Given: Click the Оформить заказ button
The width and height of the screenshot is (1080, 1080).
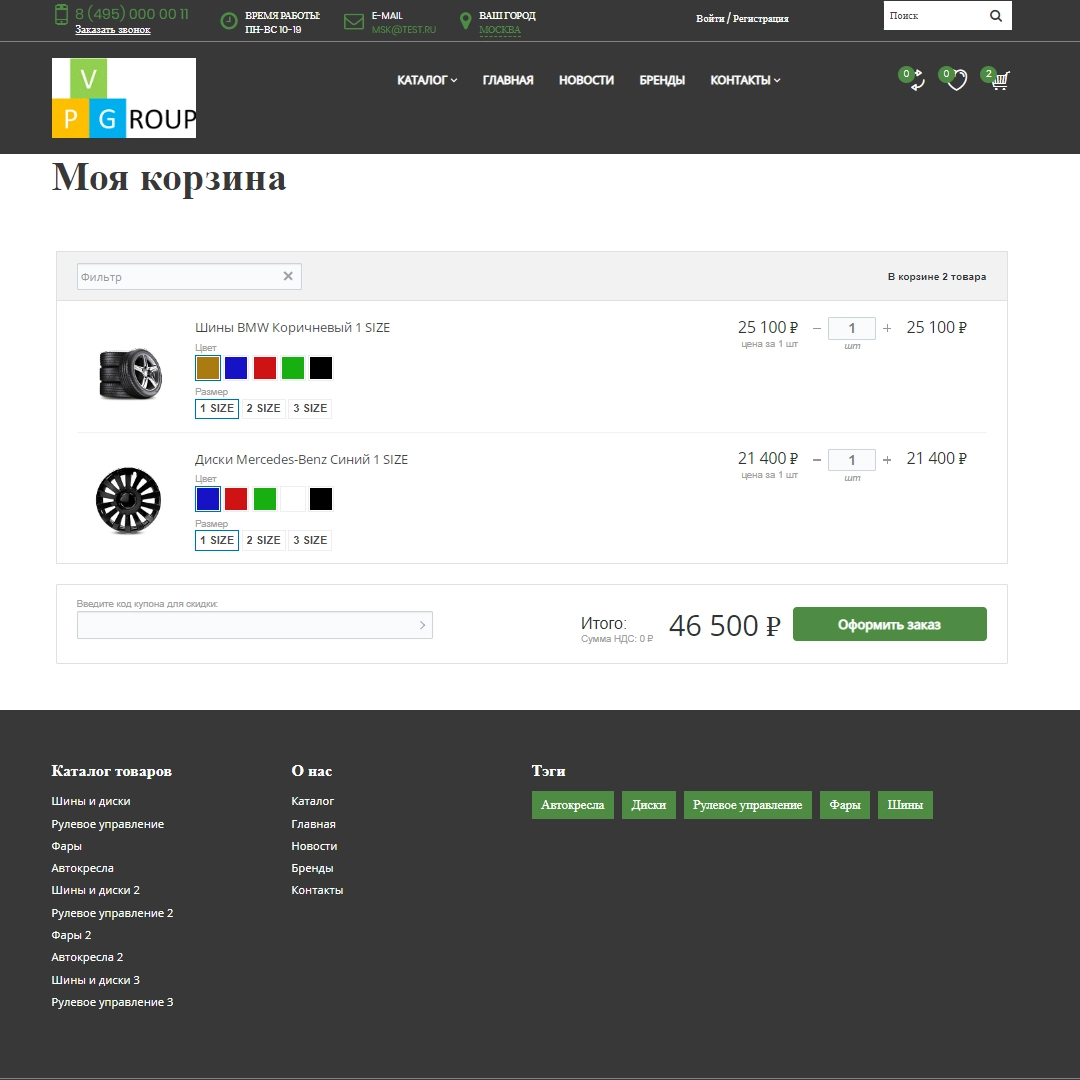Looking at the screenshot, I should [889, 623].
